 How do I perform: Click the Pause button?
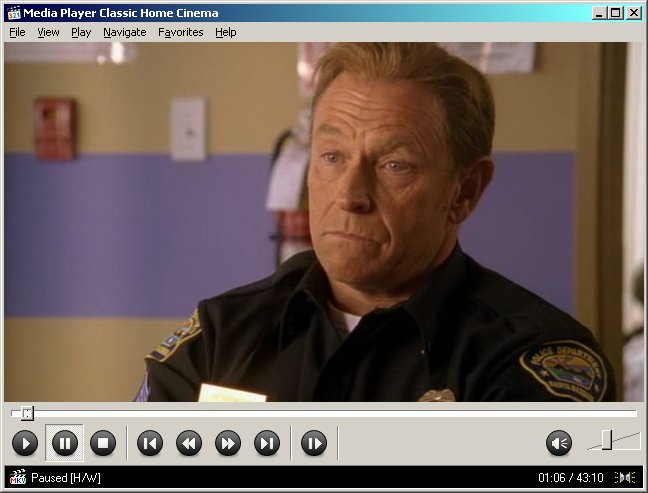pos(64,443)
